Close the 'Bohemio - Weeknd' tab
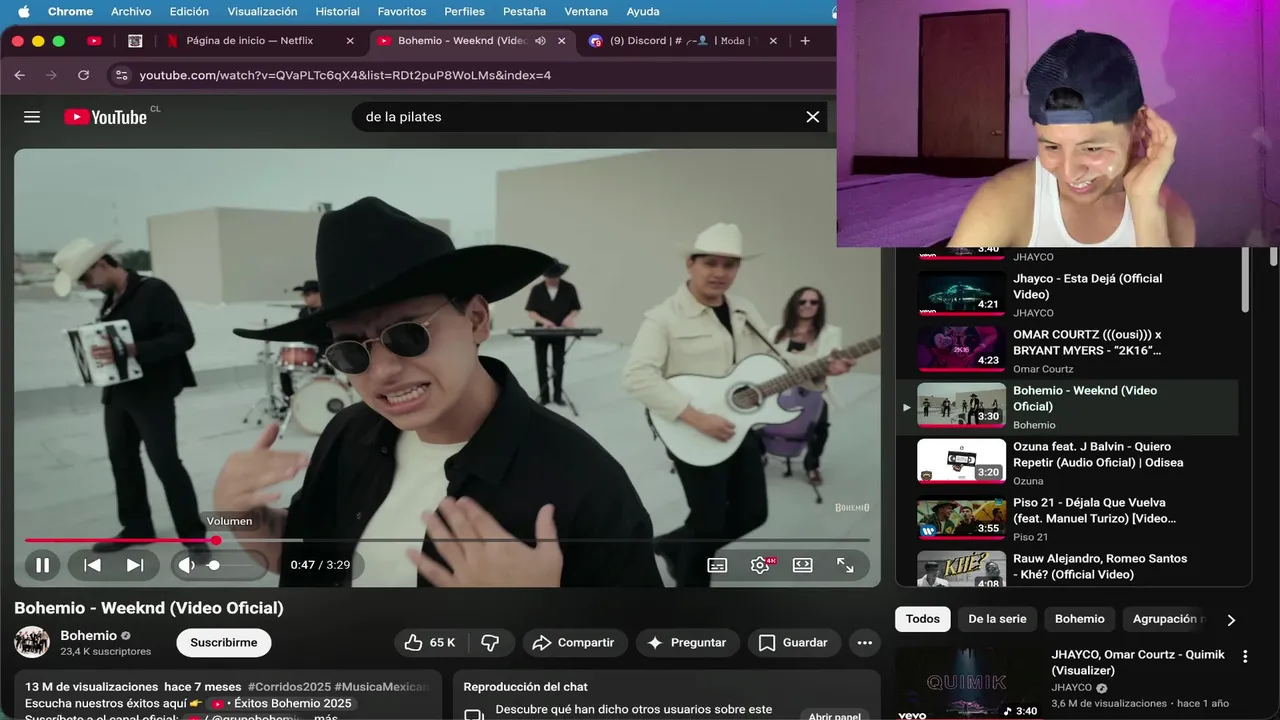 [561, 41]
